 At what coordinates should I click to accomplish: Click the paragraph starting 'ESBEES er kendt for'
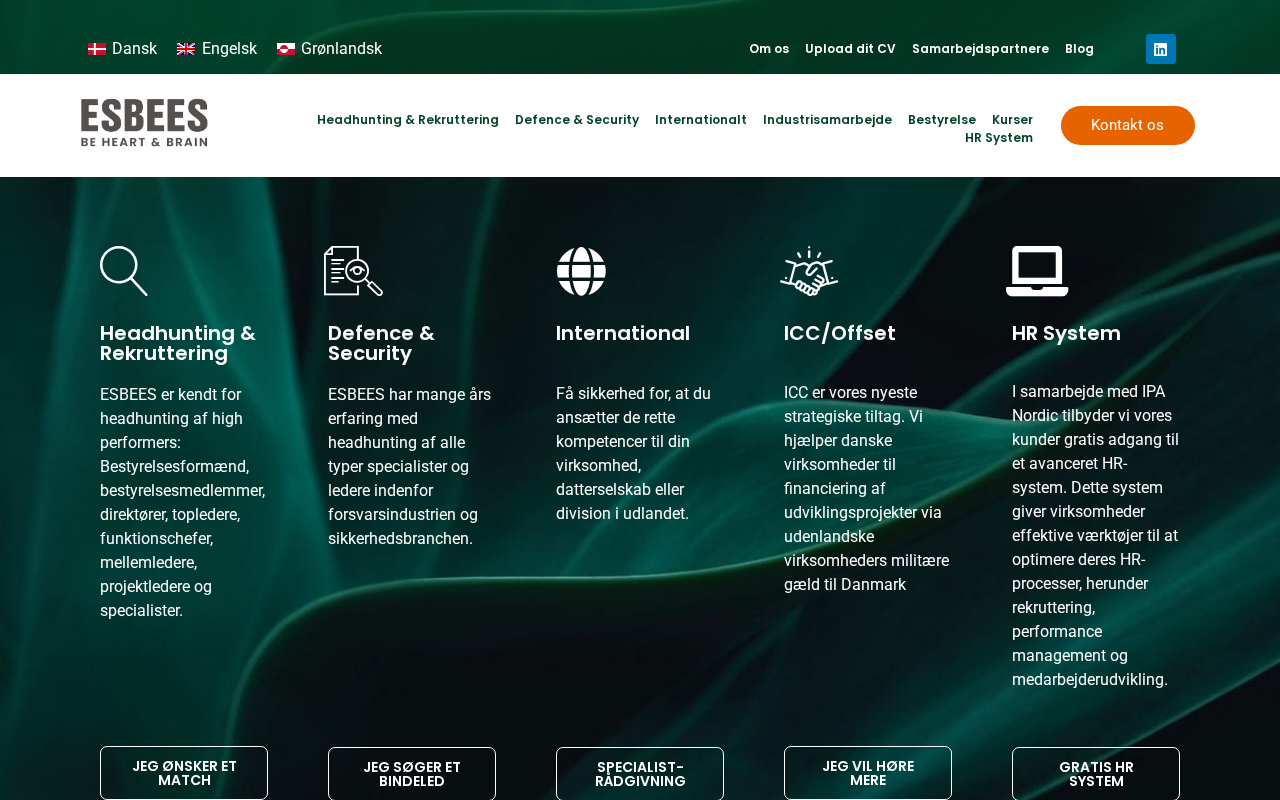pos(183,503)
